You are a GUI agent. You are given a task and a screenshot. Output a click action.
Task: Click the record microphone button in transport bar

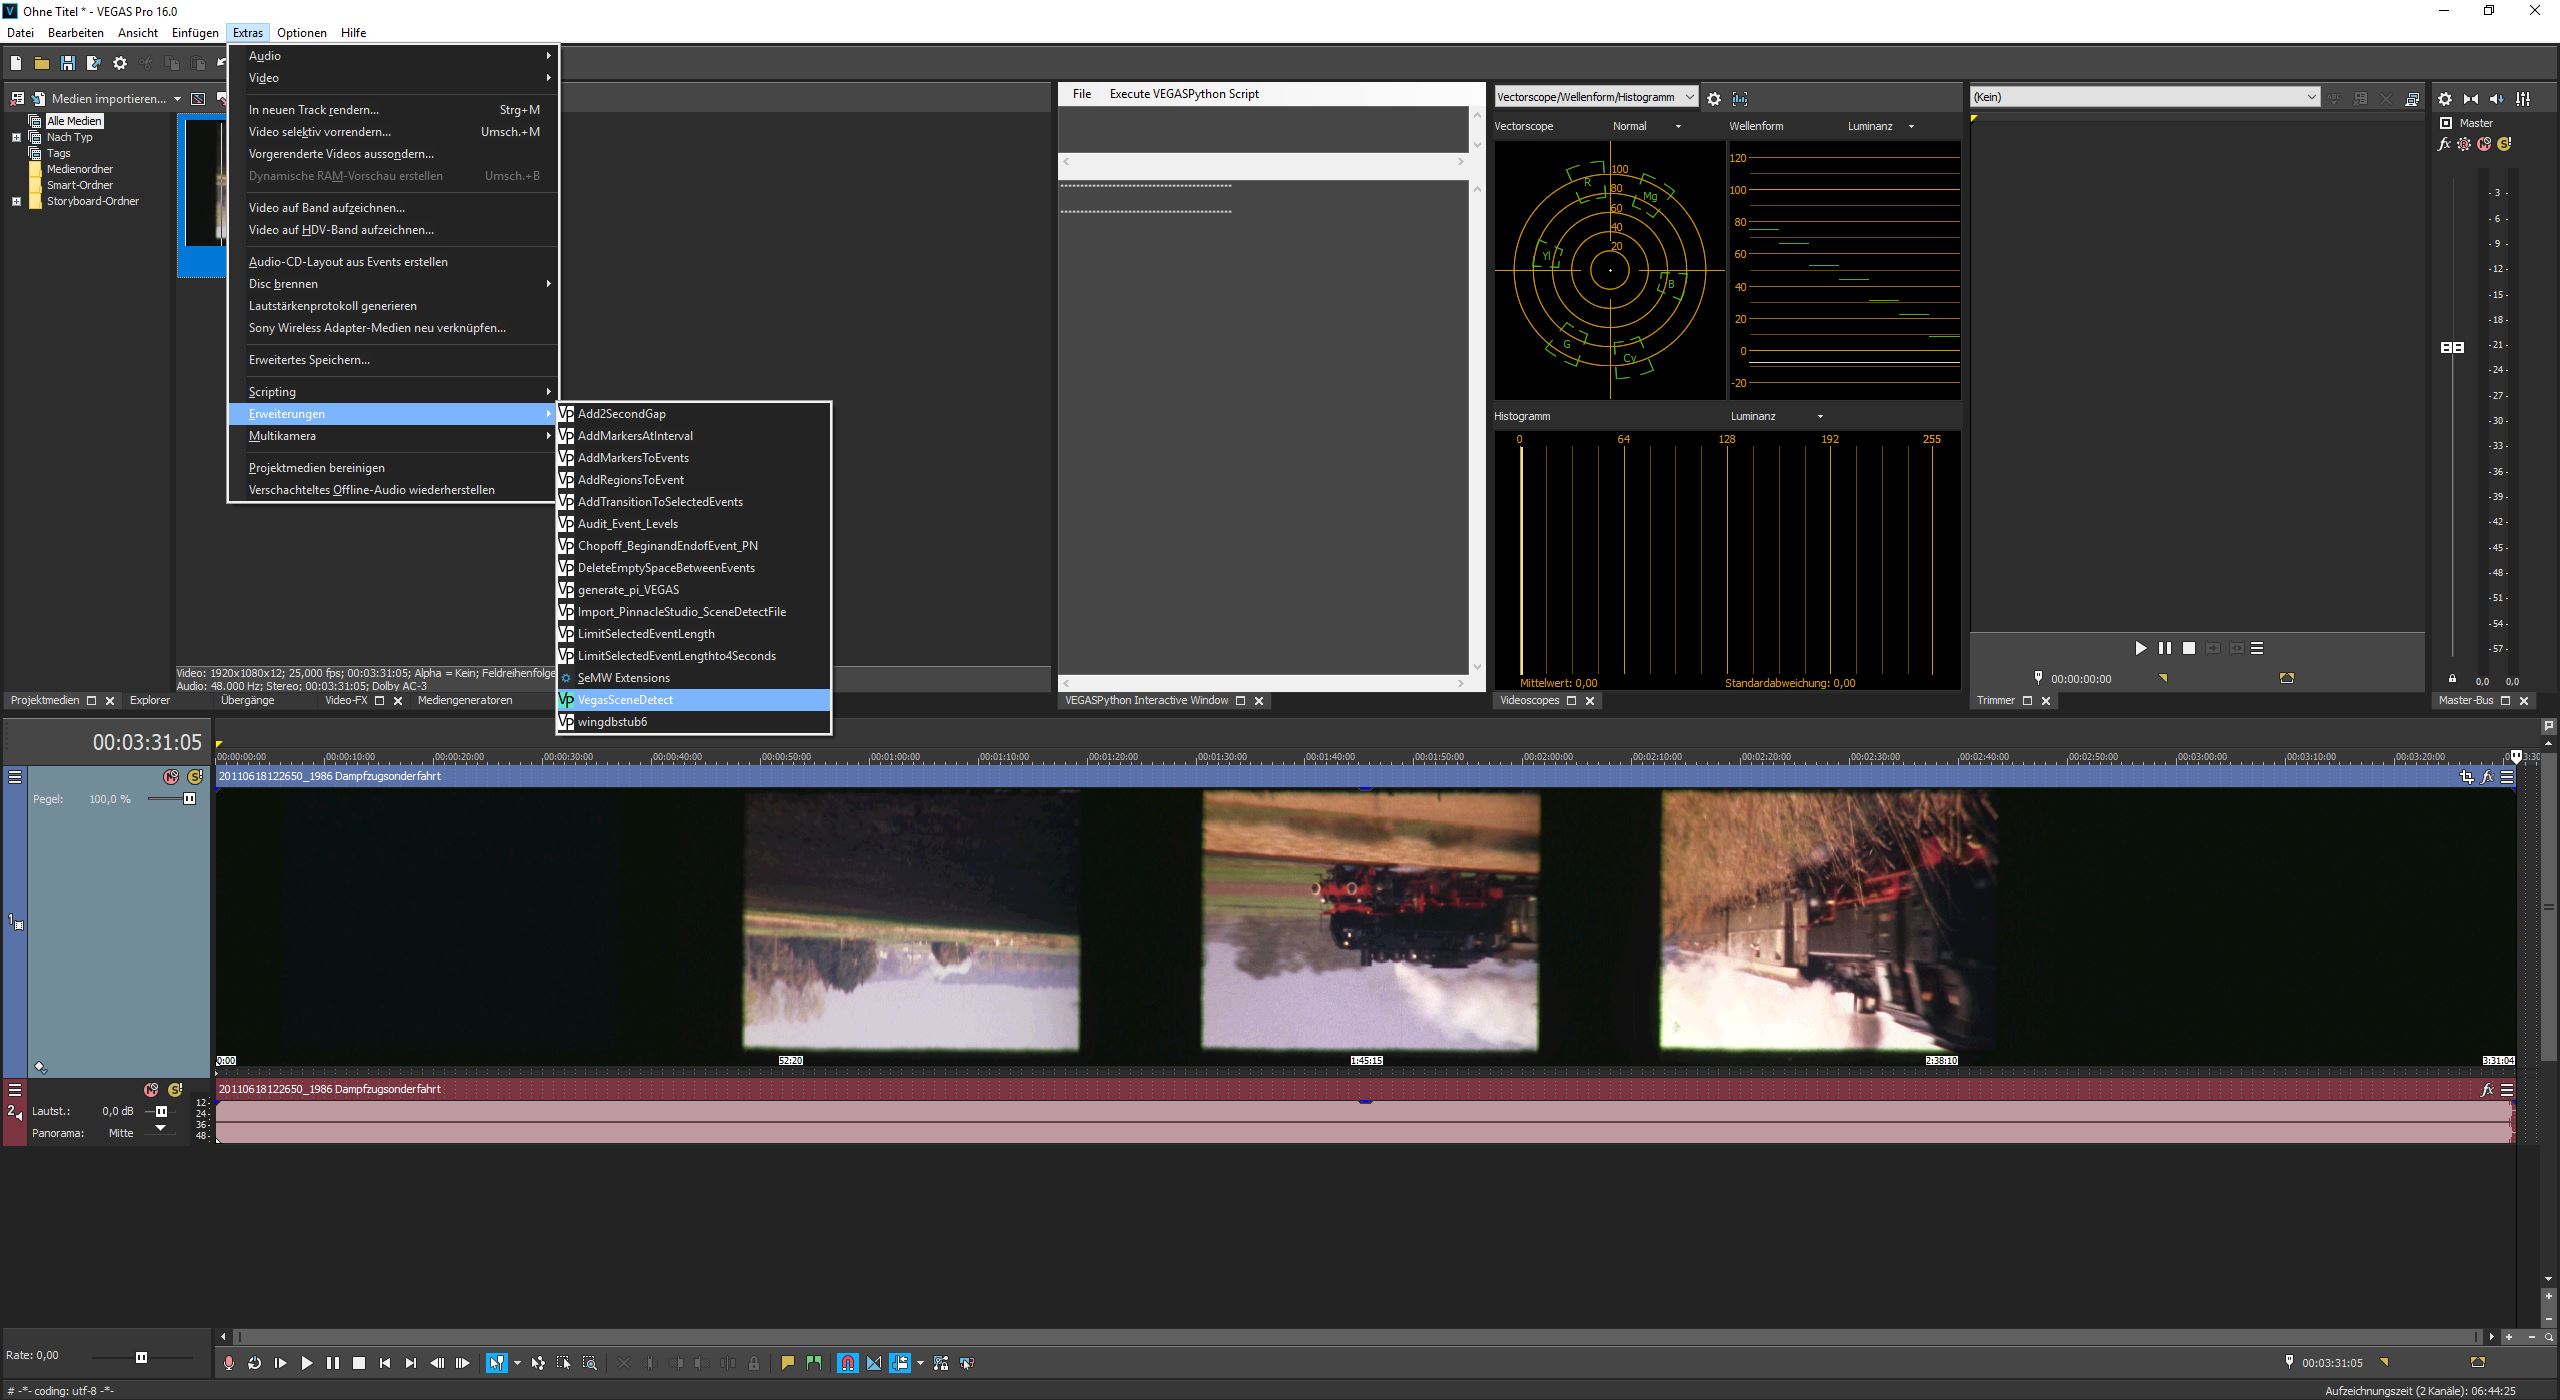click(x=229, y=1363)
